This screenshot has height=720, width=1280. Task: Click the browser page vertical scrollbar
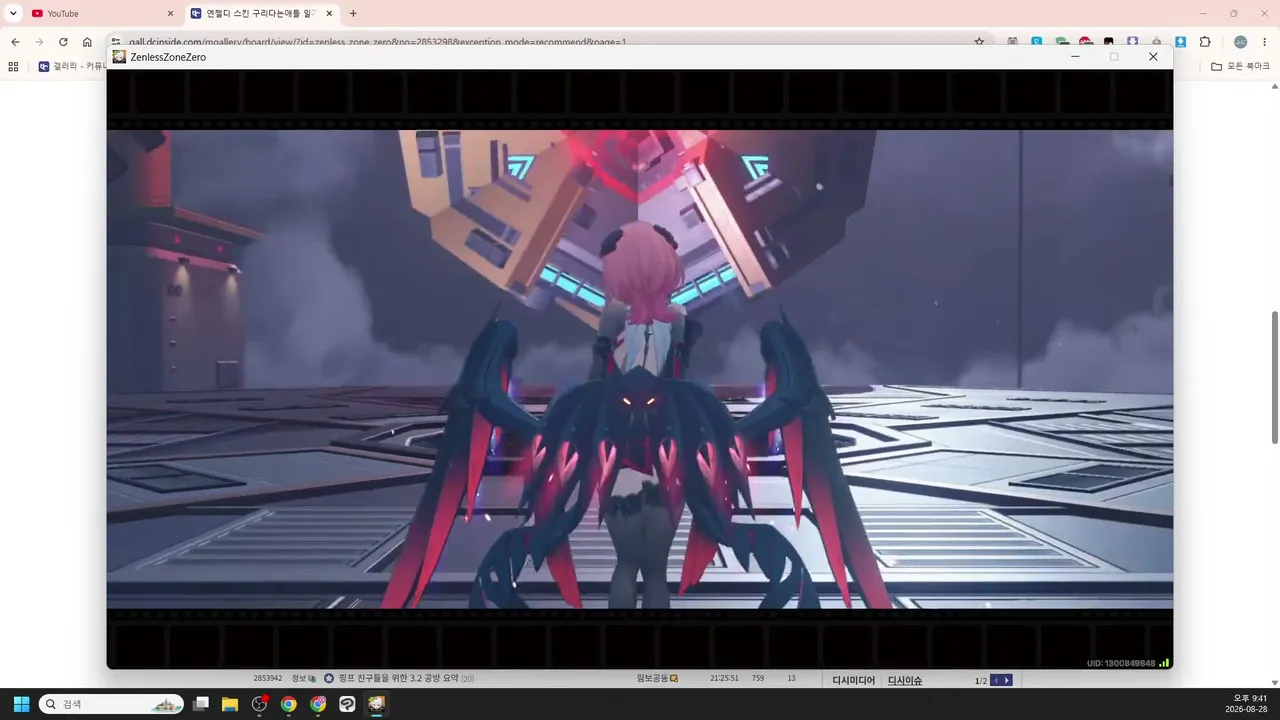point(1274,377)
